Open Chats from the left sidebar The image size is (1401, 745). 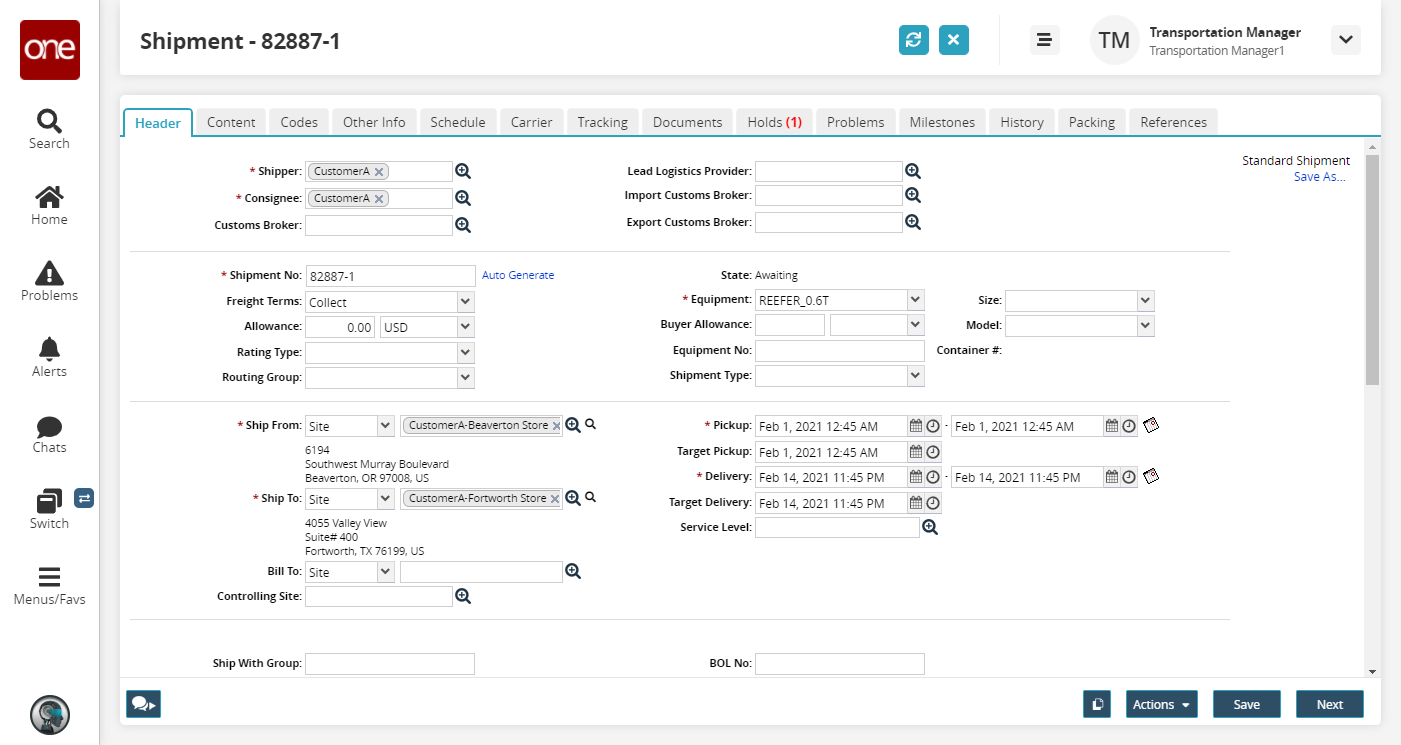click(x=49, y=433)
